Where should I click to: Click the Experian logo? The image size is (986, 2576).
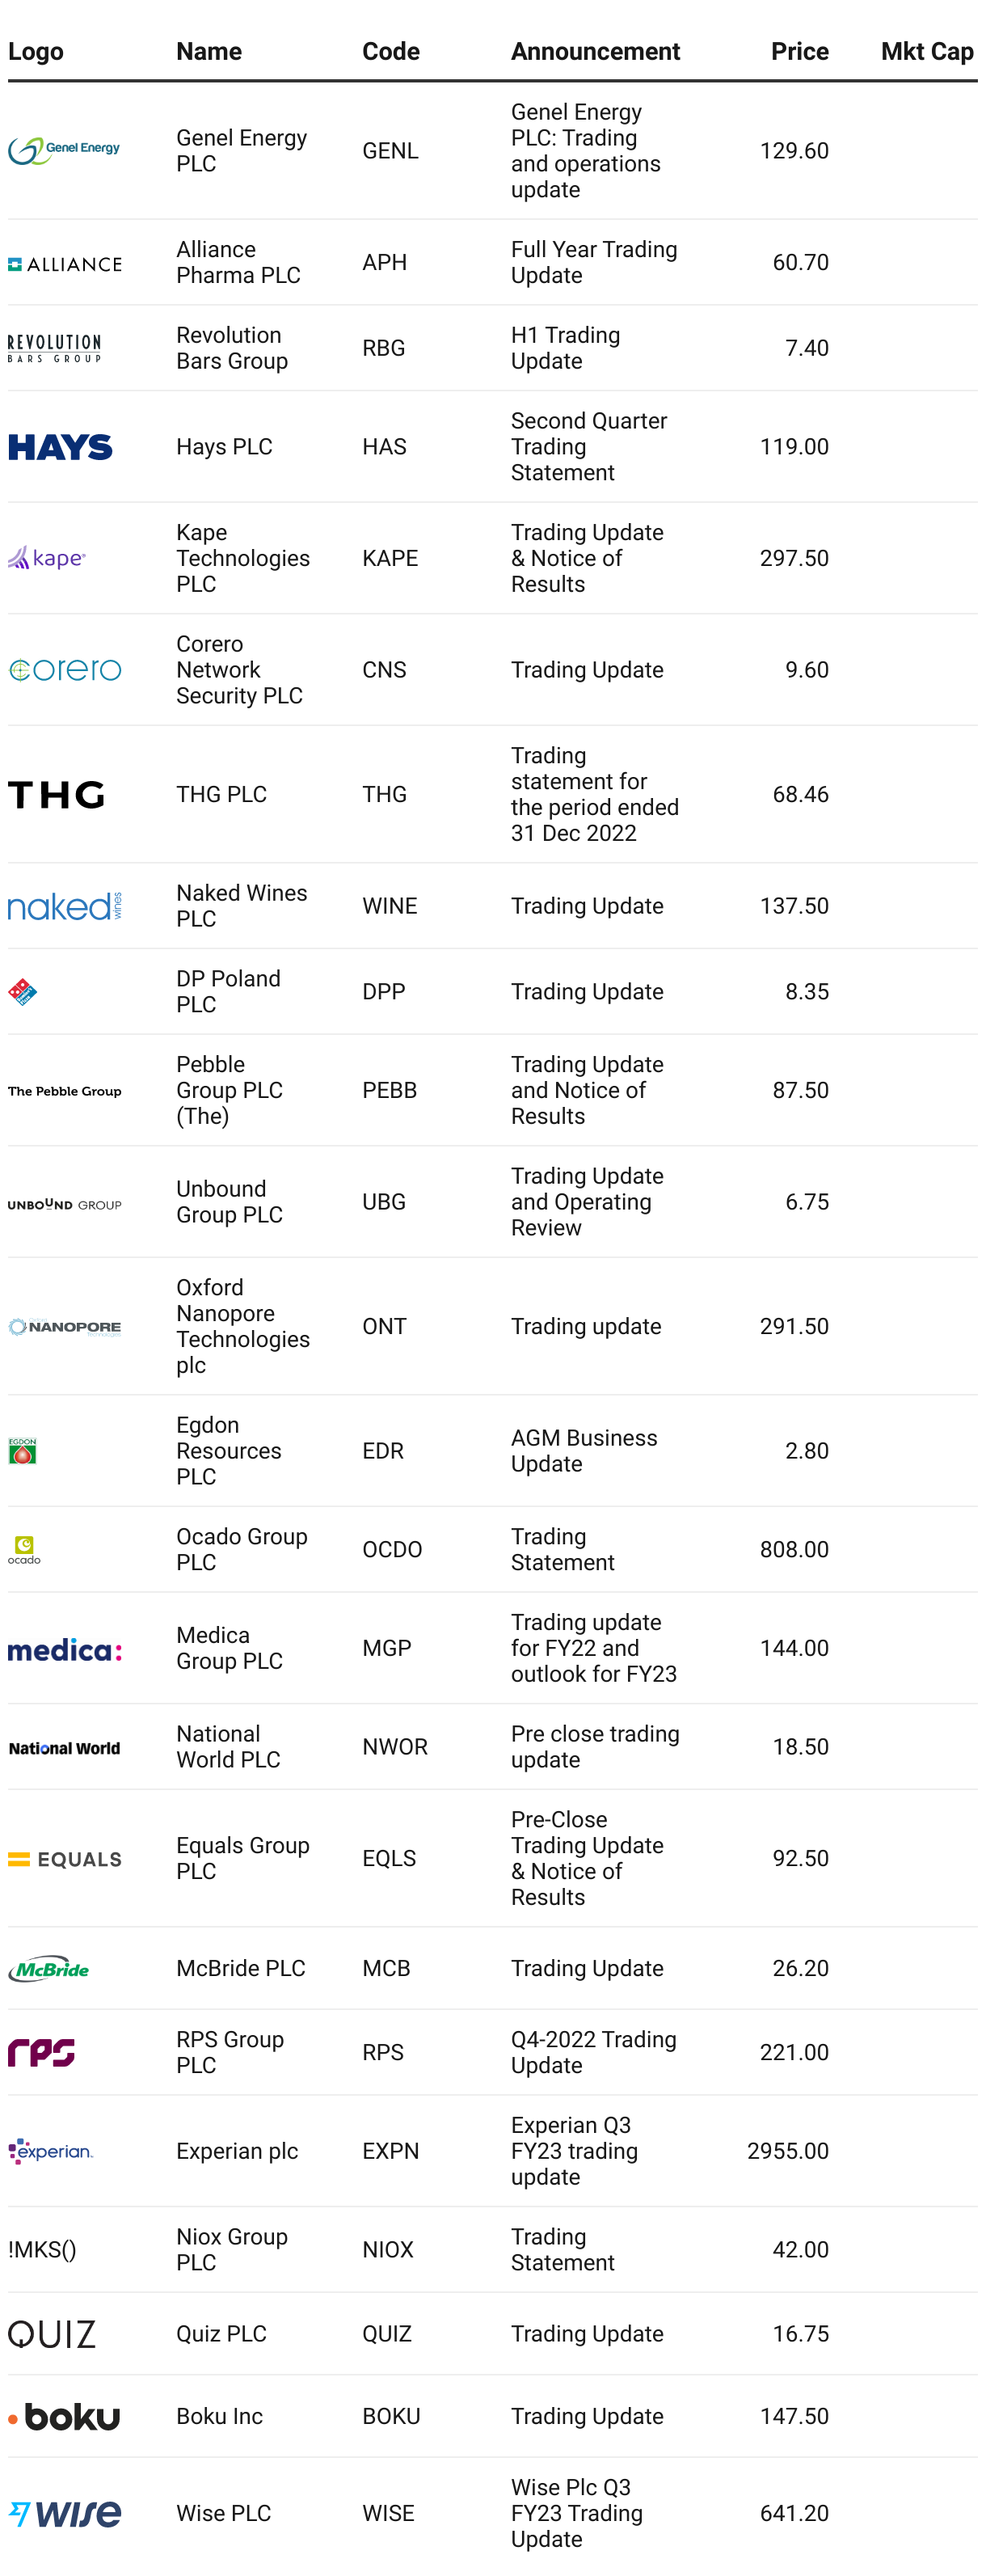[x=50, y=2151]
